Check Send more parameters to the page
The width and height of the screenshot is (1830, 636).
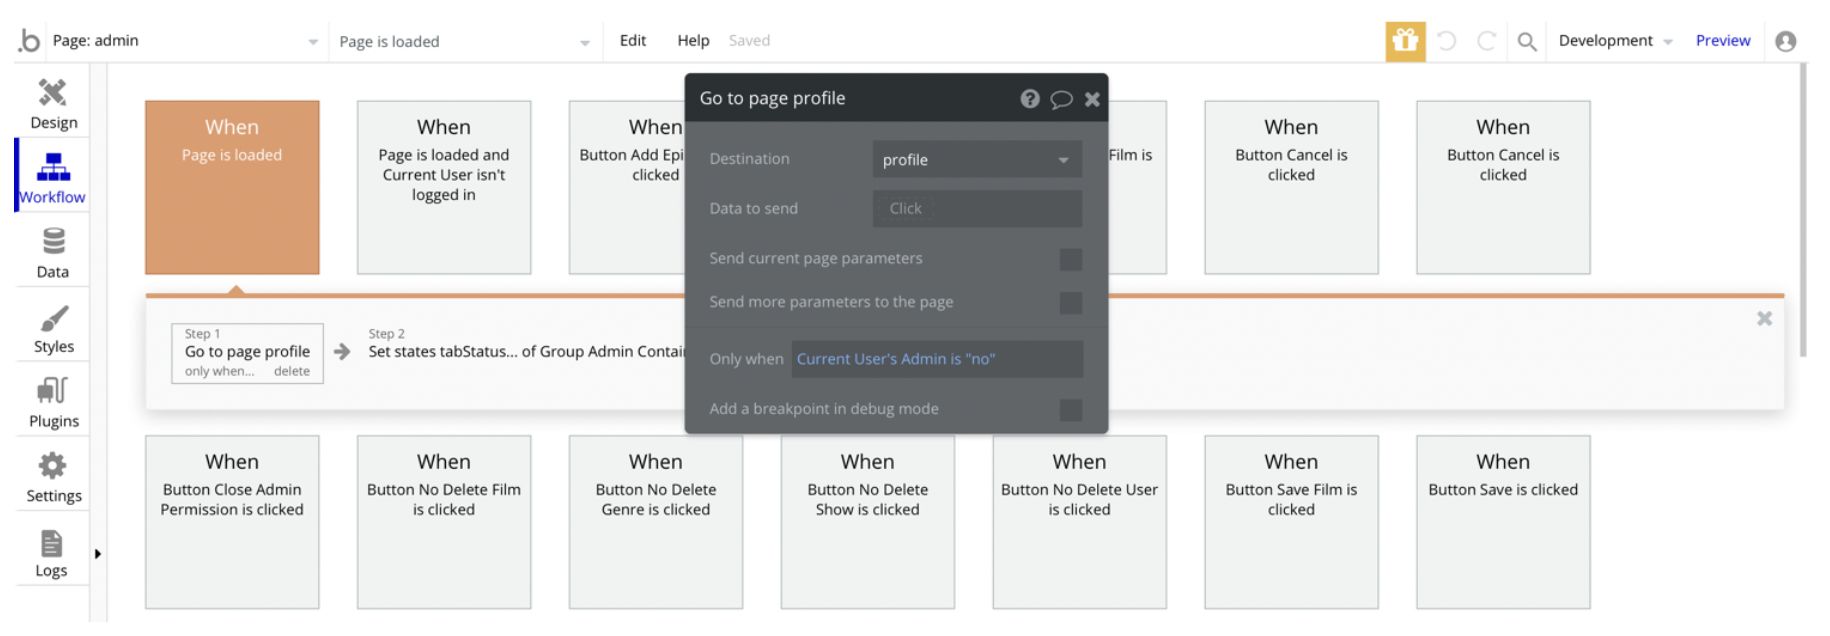1070,303
